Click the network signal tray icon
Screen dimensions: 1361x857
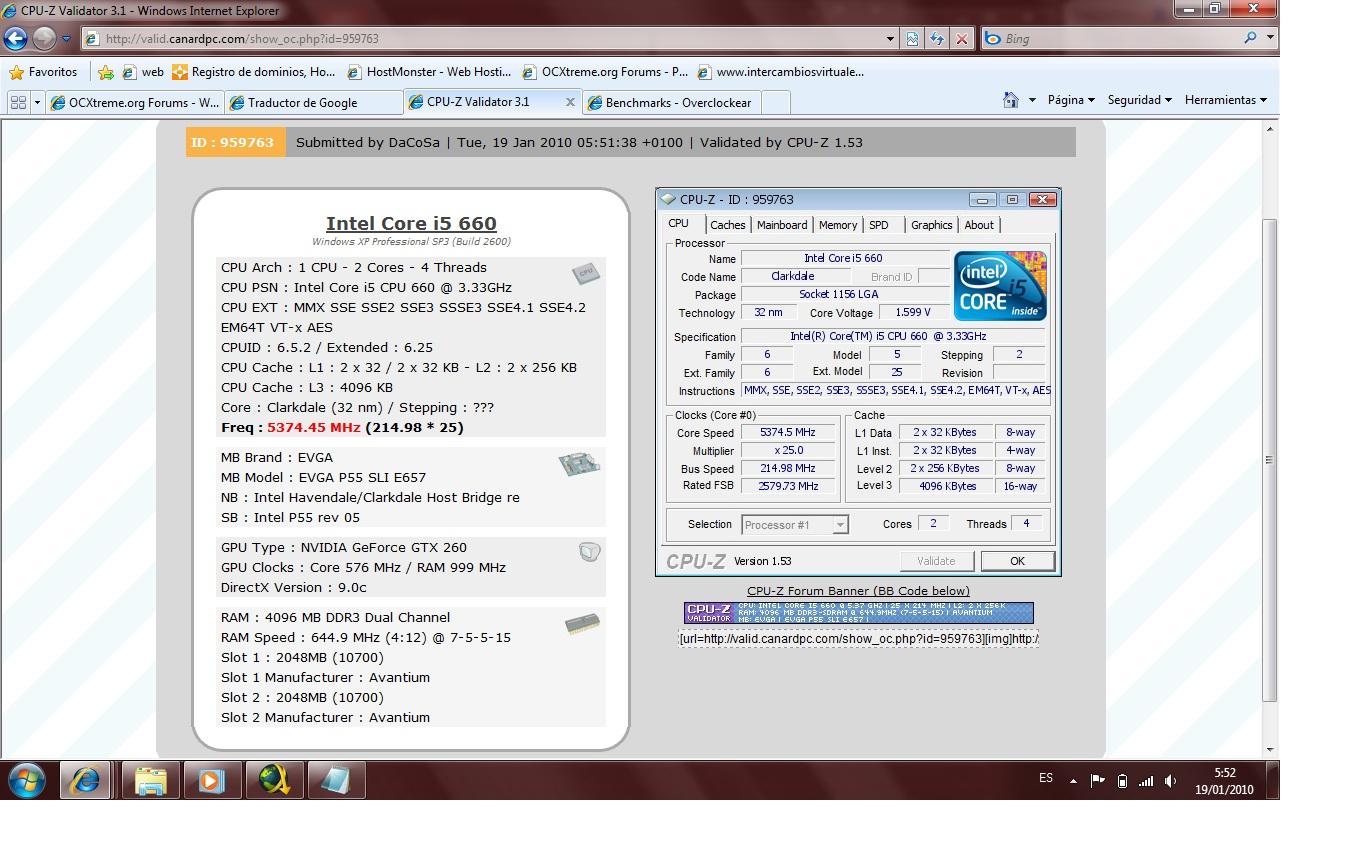point(1146,781)
